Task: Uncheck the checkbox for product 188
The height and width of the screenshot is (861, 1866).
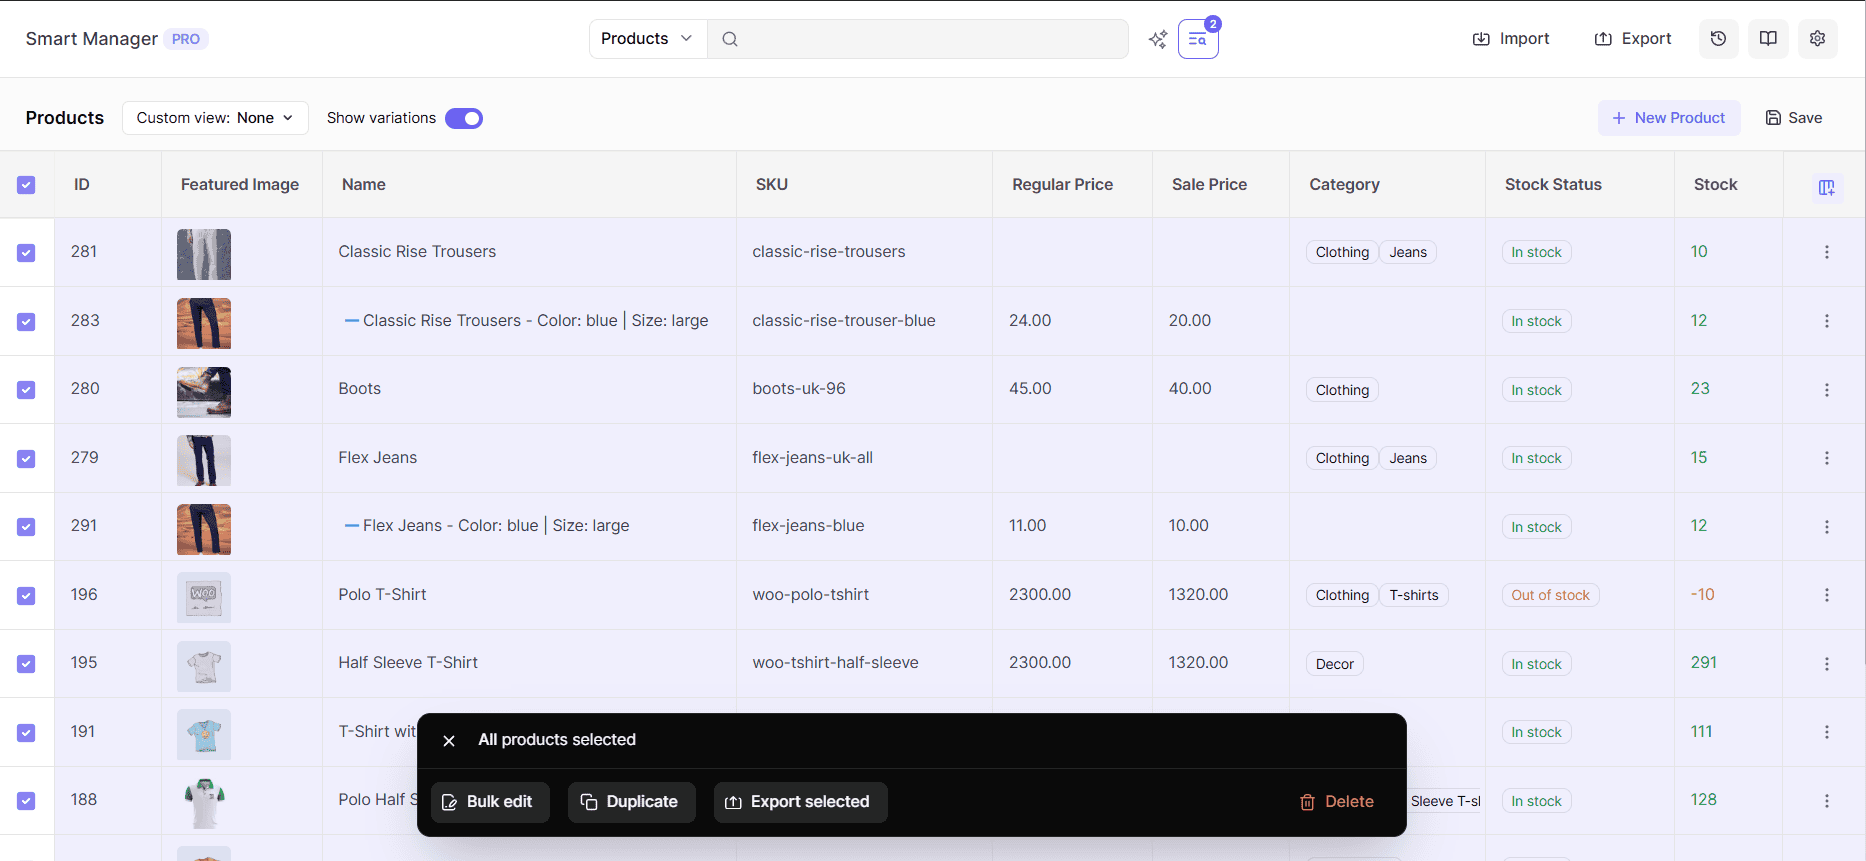Action: tap(26, 801)
